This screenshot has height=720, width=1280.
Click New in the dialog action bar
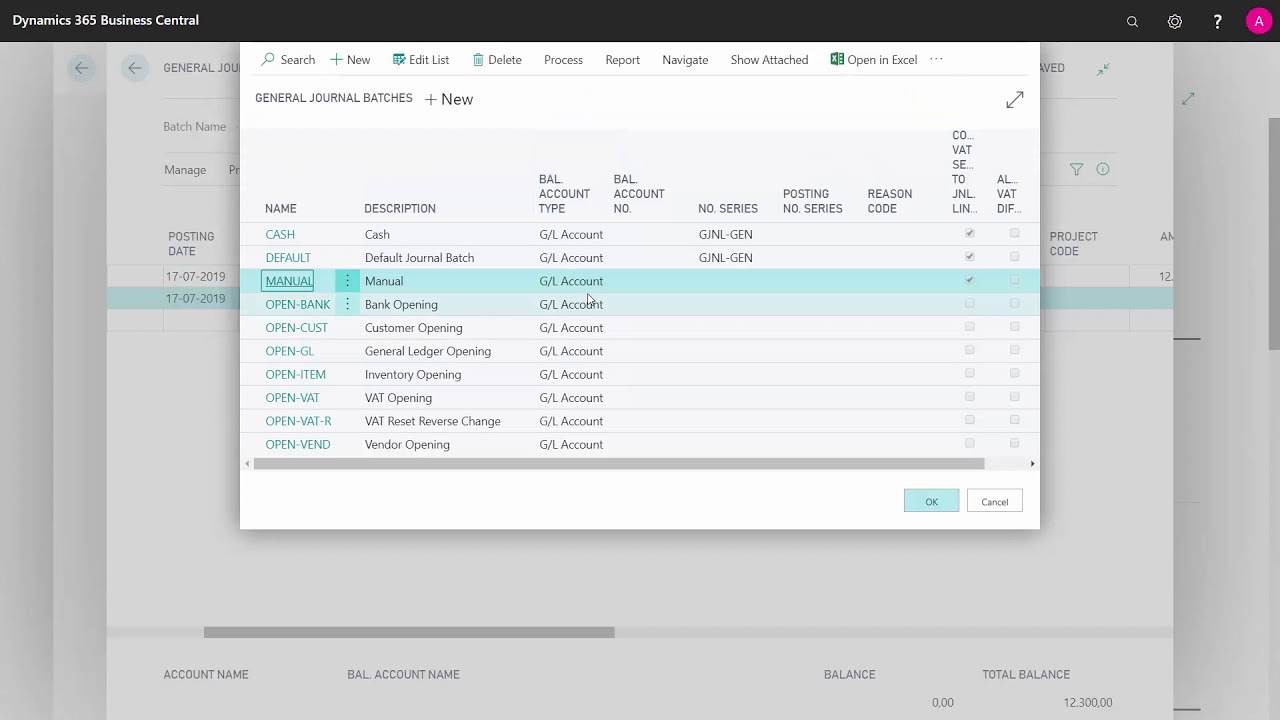(350, 60)
